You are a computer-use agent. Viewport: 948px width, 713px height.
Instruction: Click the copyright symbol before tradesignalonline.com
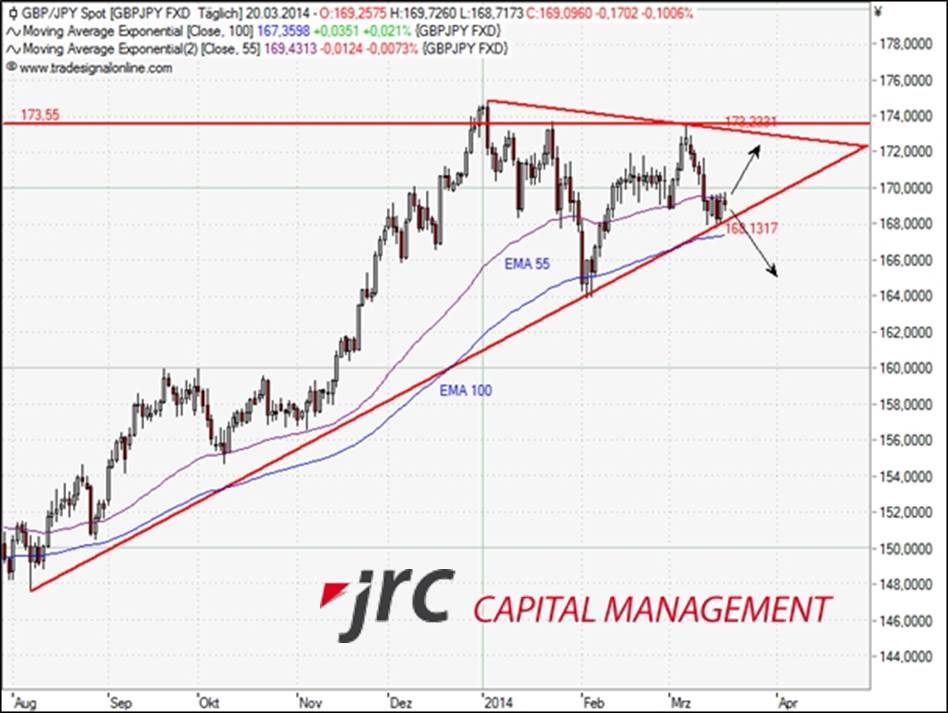tap(11, 68)
